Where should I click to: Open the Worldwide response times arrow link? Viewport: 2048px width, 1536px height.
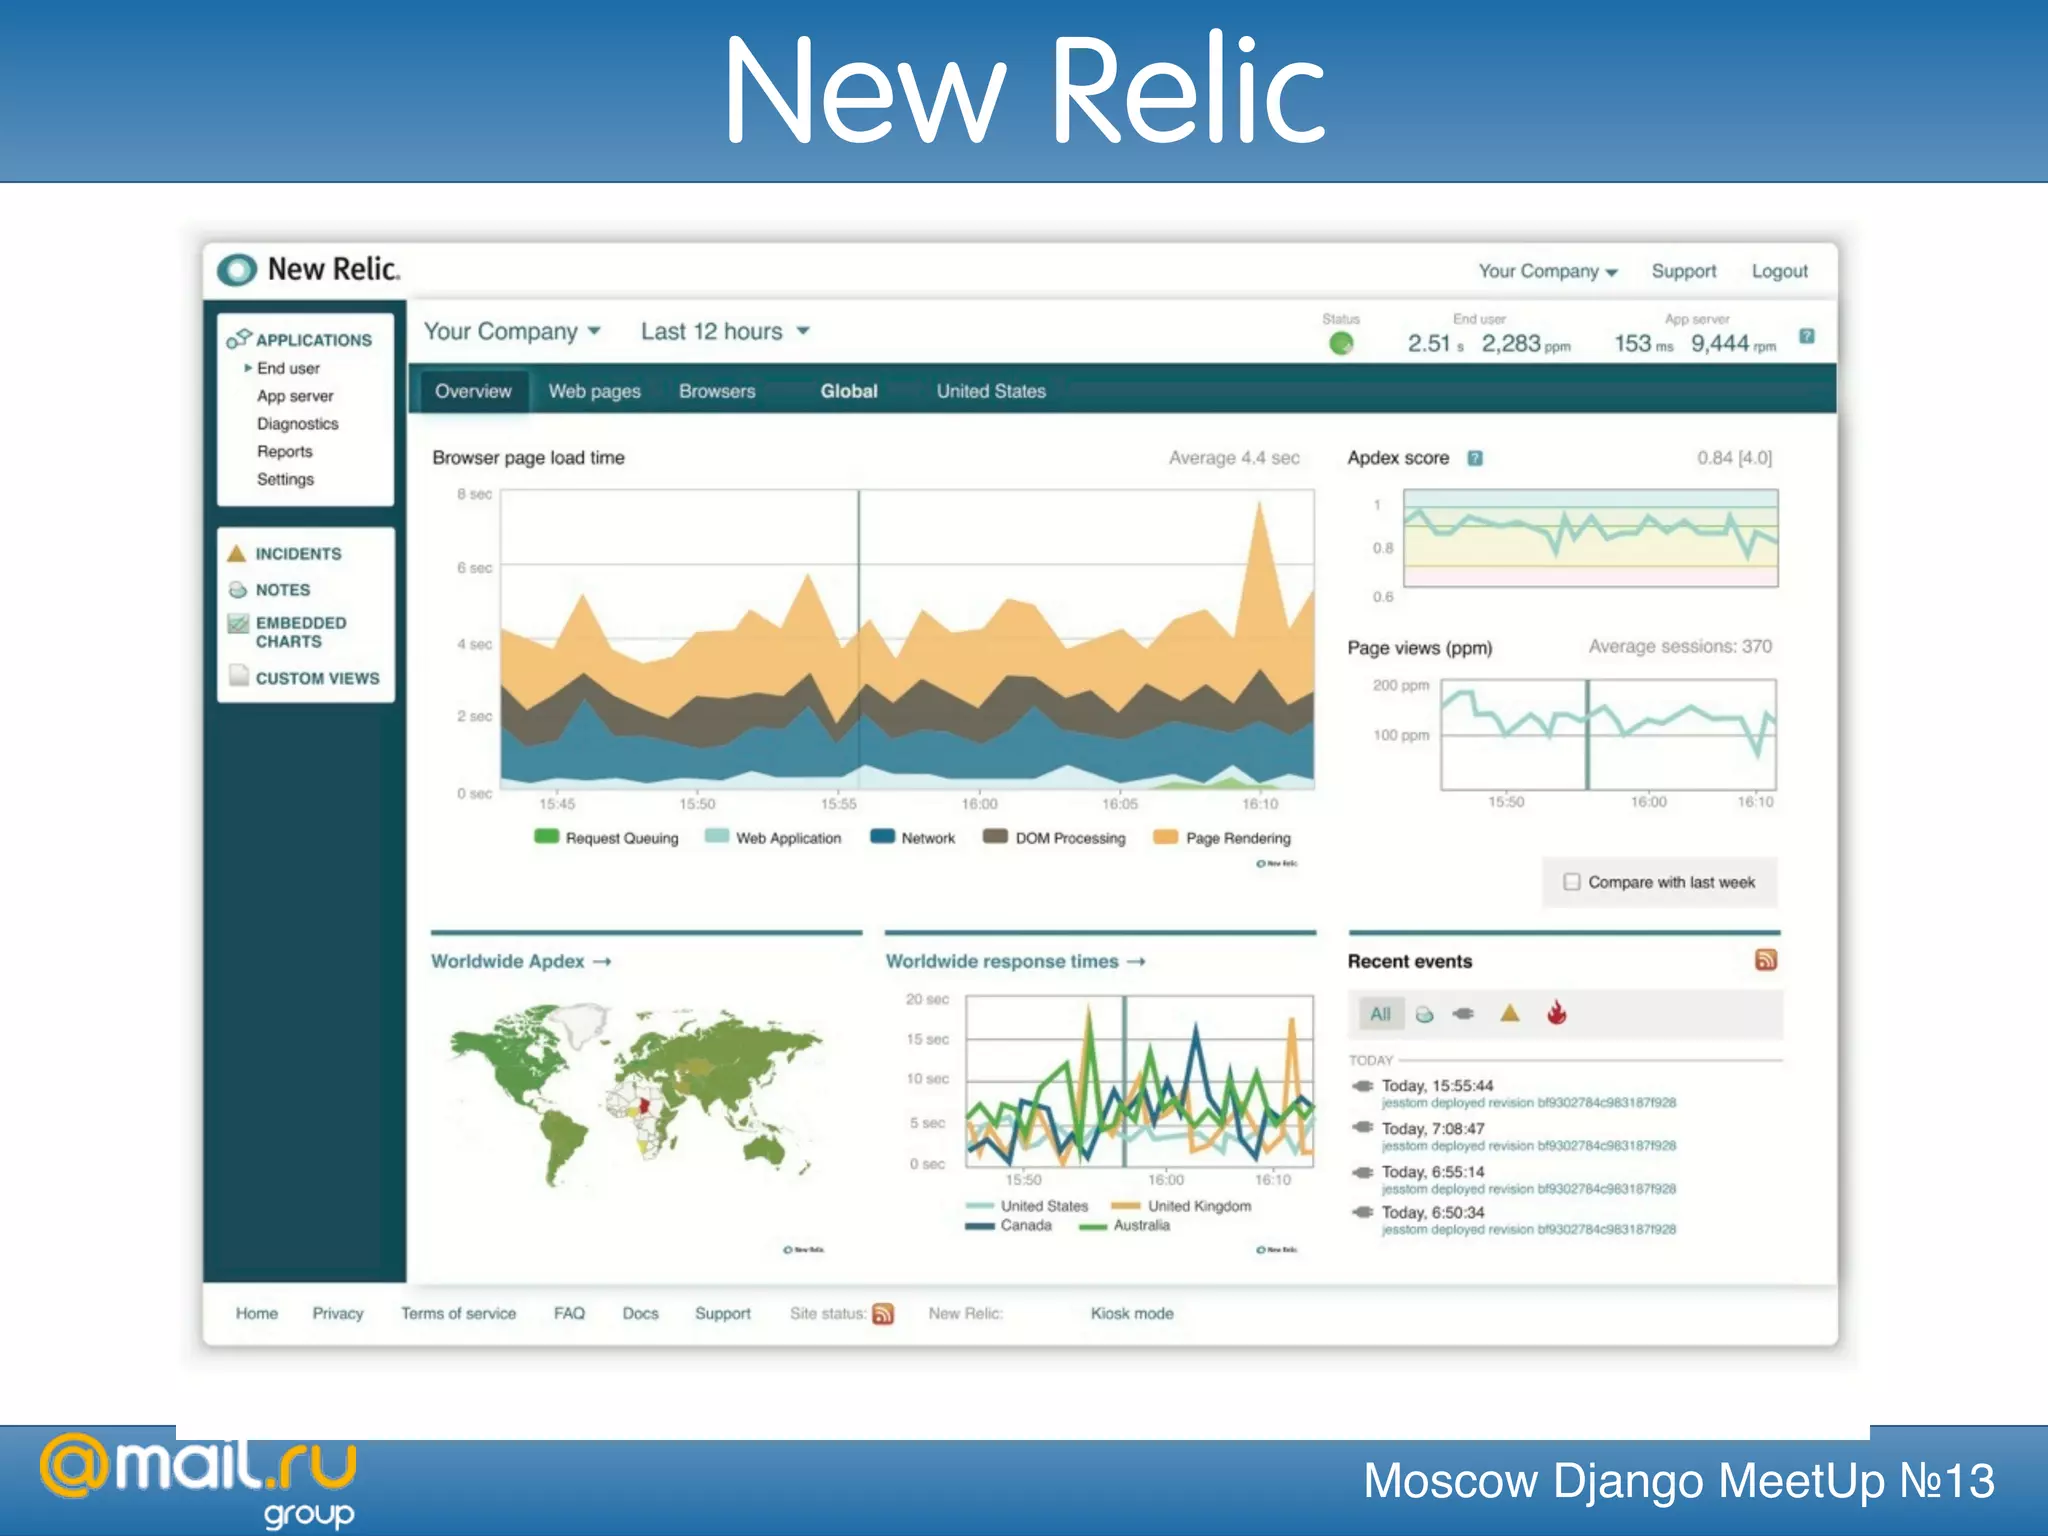[x=1136, y=962]
